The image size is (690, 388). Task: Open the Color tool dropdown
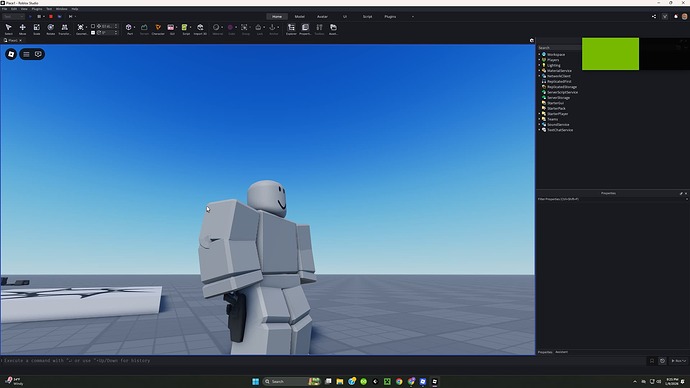(236, 27)
